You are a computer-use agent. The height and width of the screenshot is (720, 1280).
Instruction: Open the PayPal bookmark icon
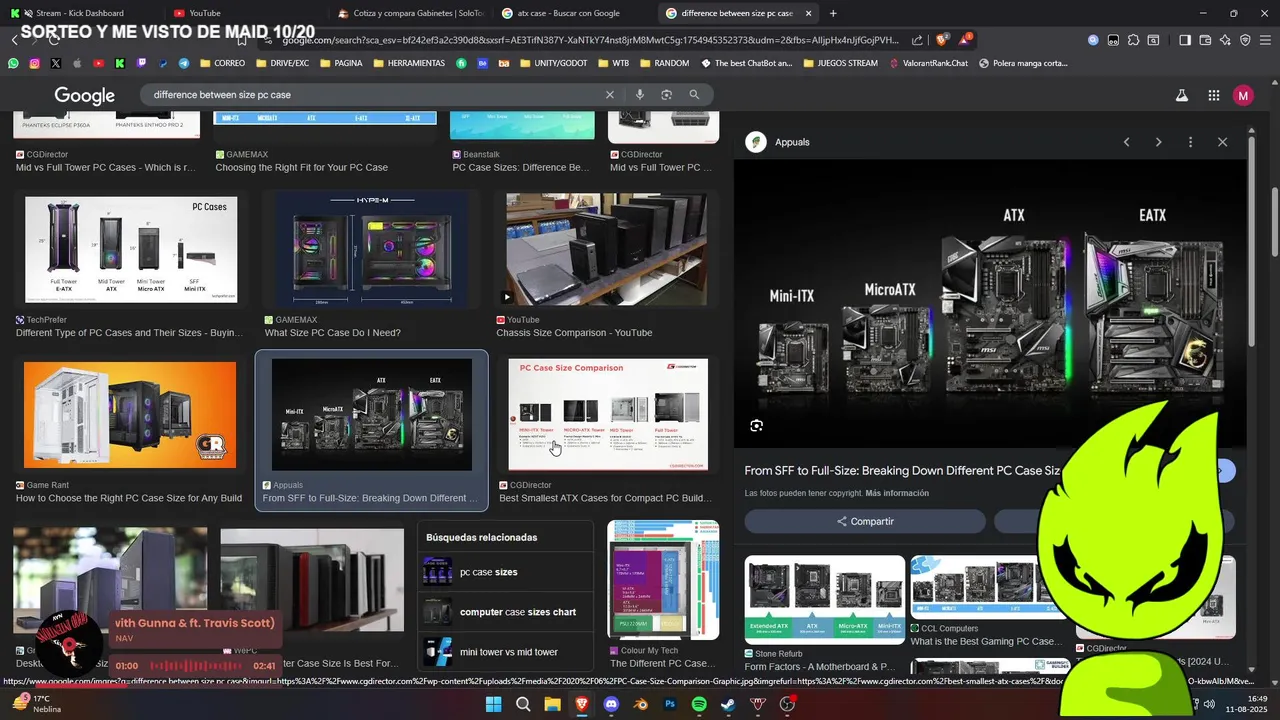click(162, 63)
